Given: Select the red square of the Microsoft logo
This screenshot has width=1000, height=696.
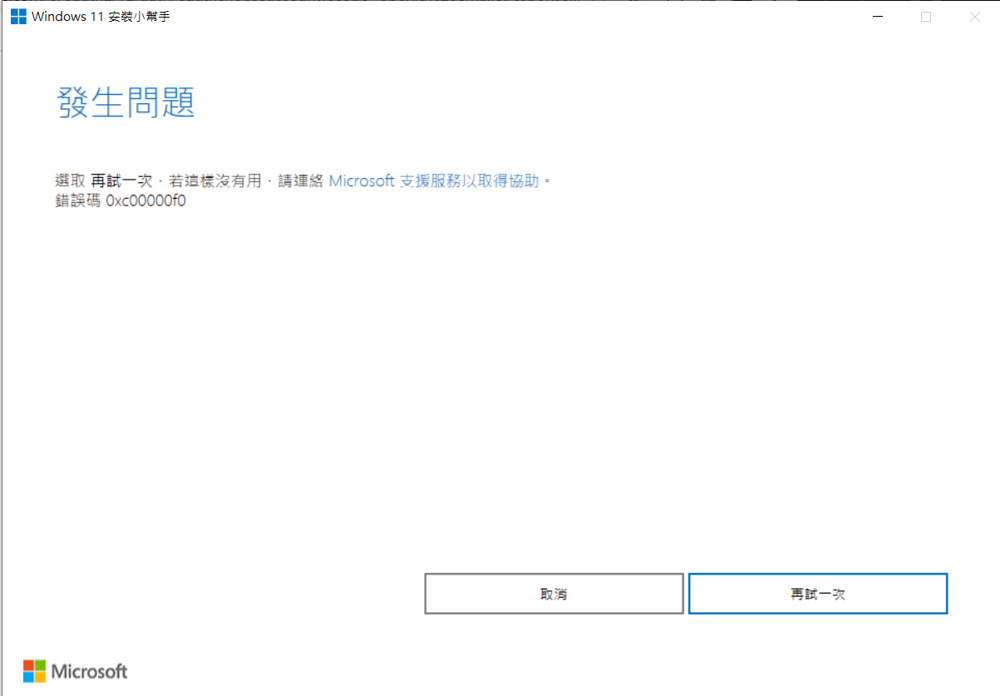Looking at the screenshot, I should tap(29, 666).
